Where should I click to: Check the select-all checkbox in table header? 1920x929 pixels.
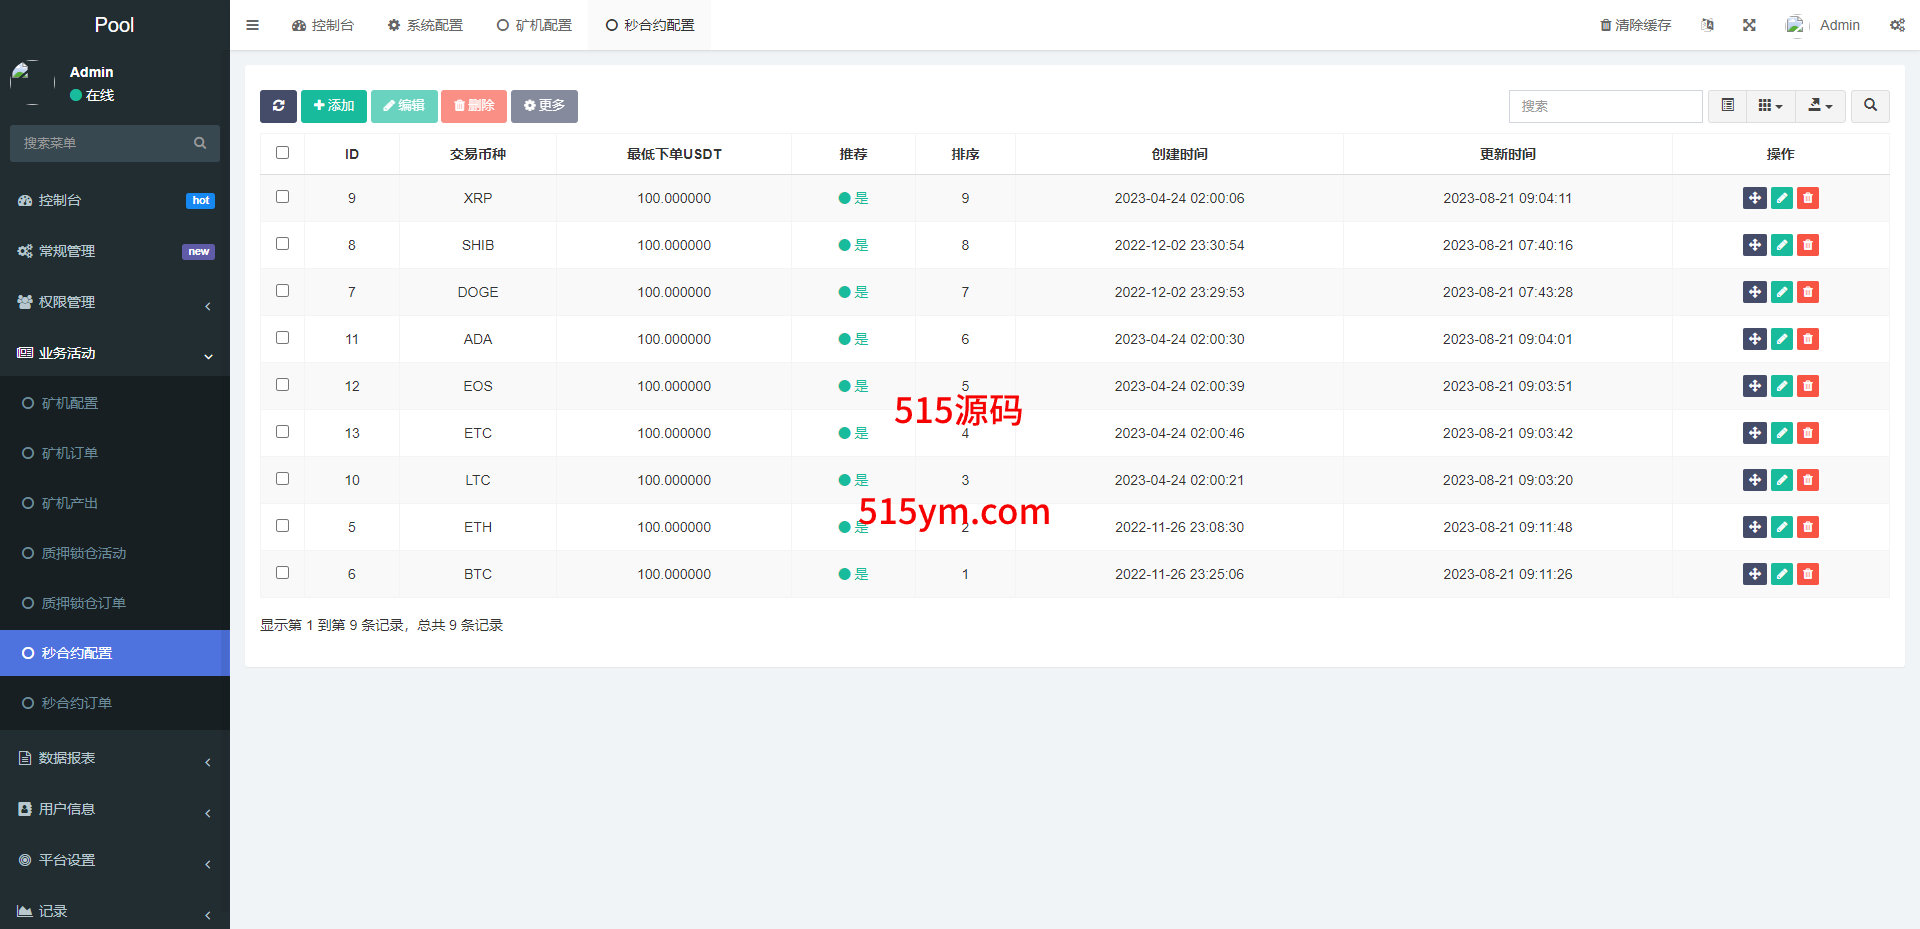coord(282,153)
